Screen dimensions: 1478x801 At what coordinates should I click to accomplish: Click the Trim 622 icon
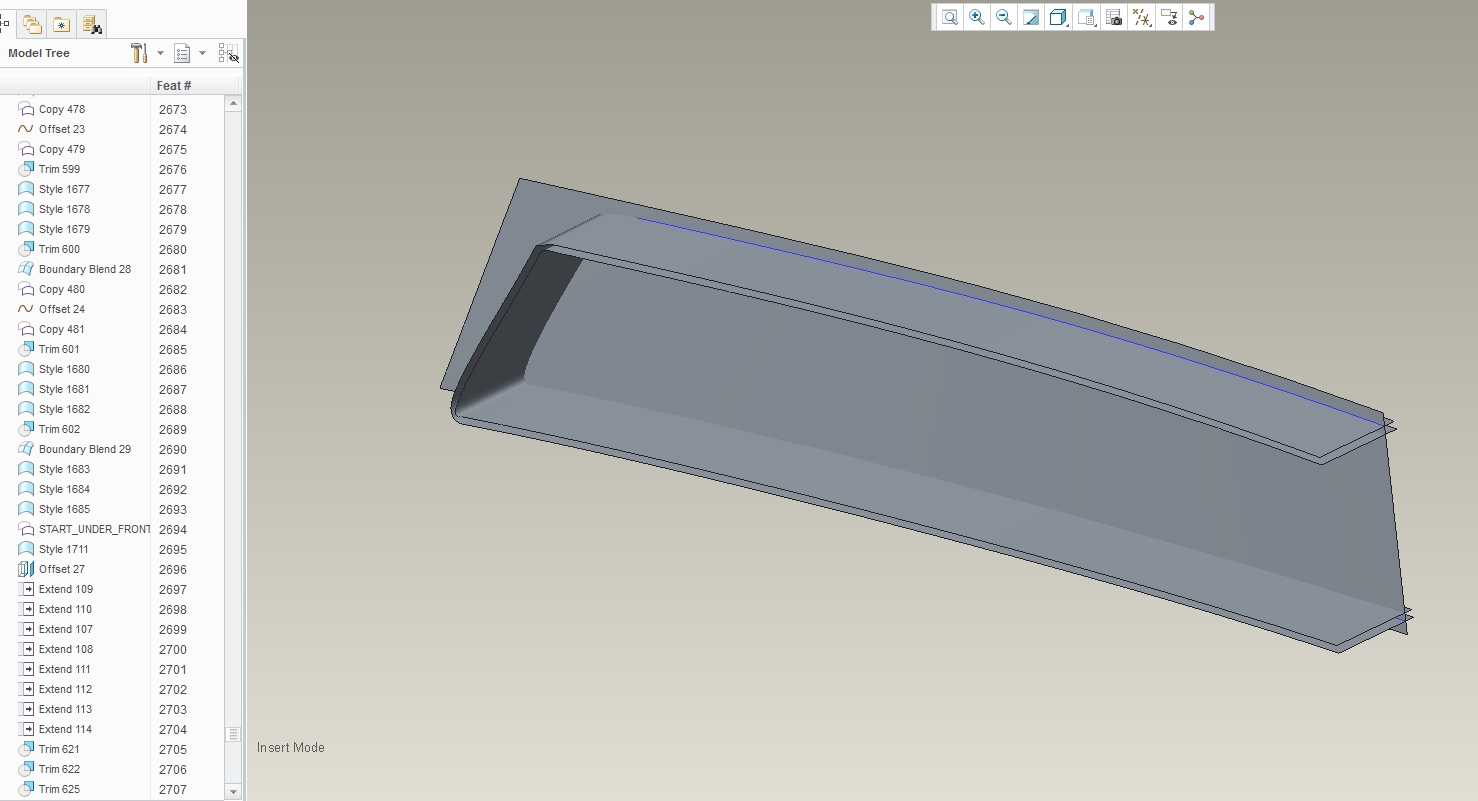pyautogui.click(x=26, y=769)
